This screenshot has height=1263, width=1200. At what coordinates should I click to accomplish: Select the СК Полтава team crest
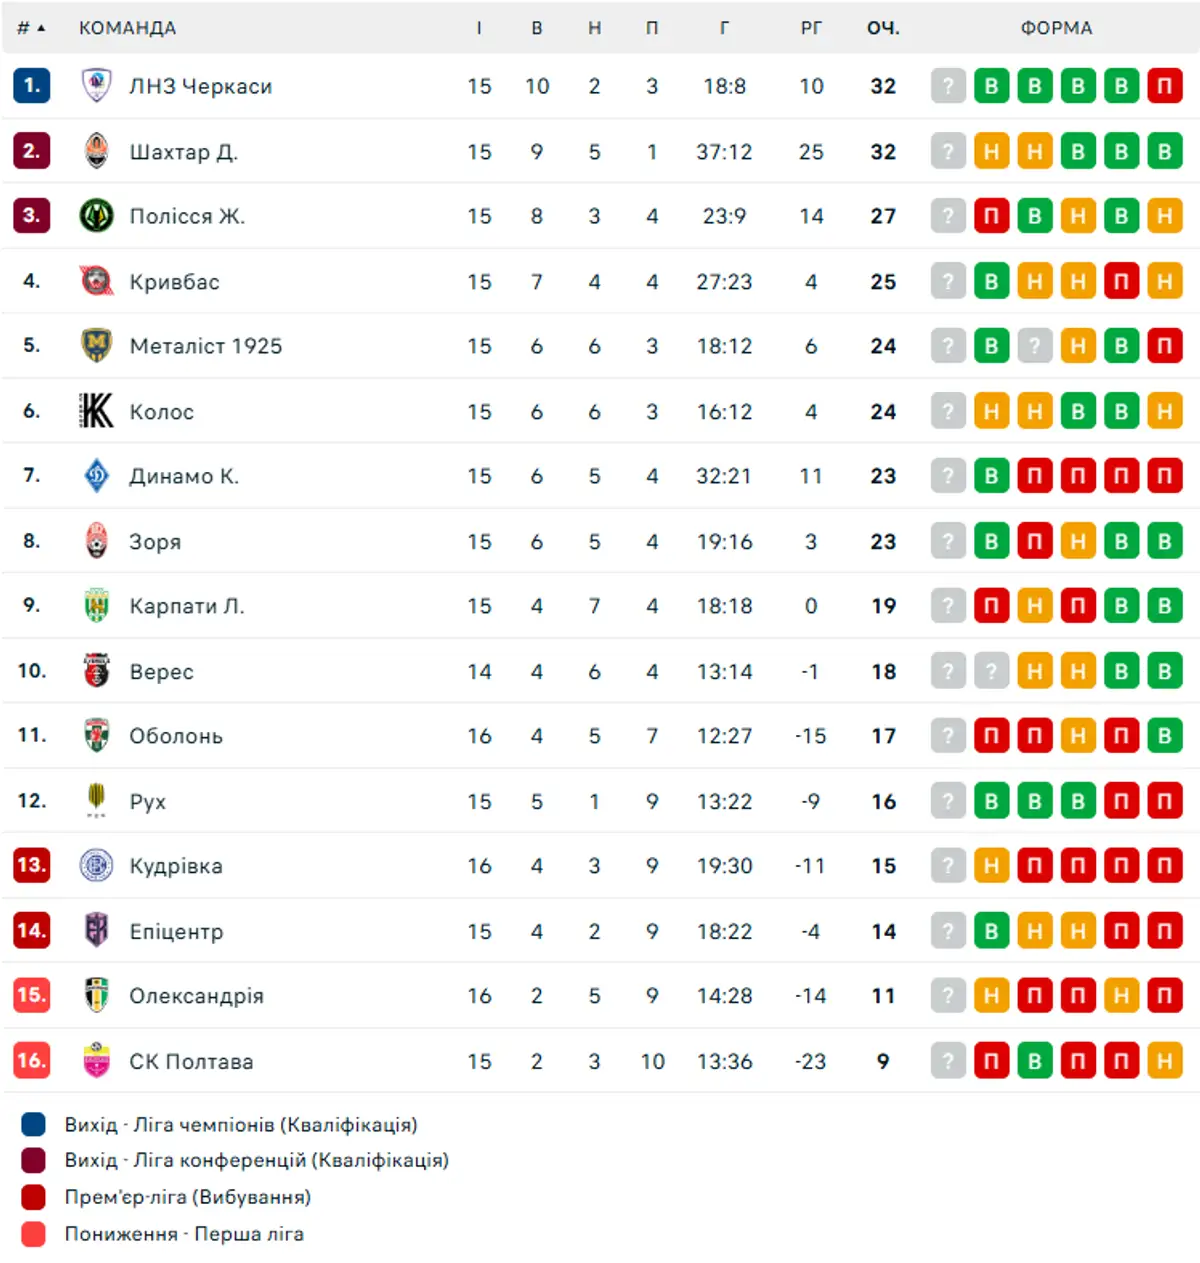point(96,1060)
